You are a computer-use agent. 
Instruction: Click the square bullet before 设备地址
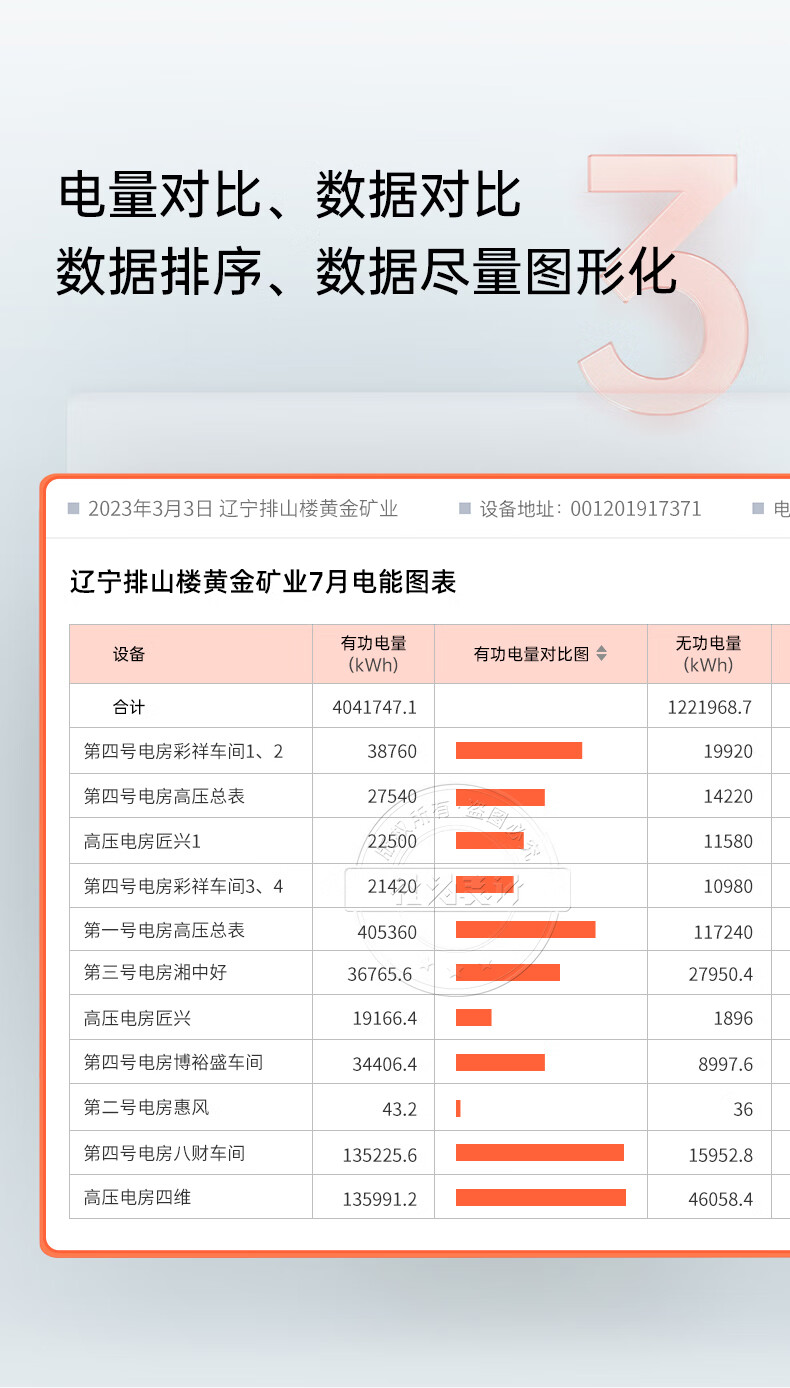464,508
